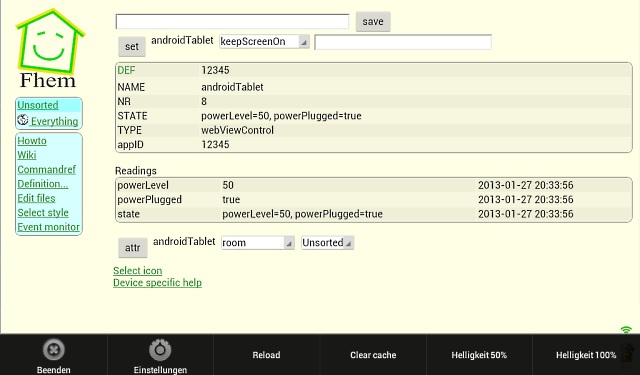Open the room attribute dropdown
640x375 pixels.
point(258,243)
